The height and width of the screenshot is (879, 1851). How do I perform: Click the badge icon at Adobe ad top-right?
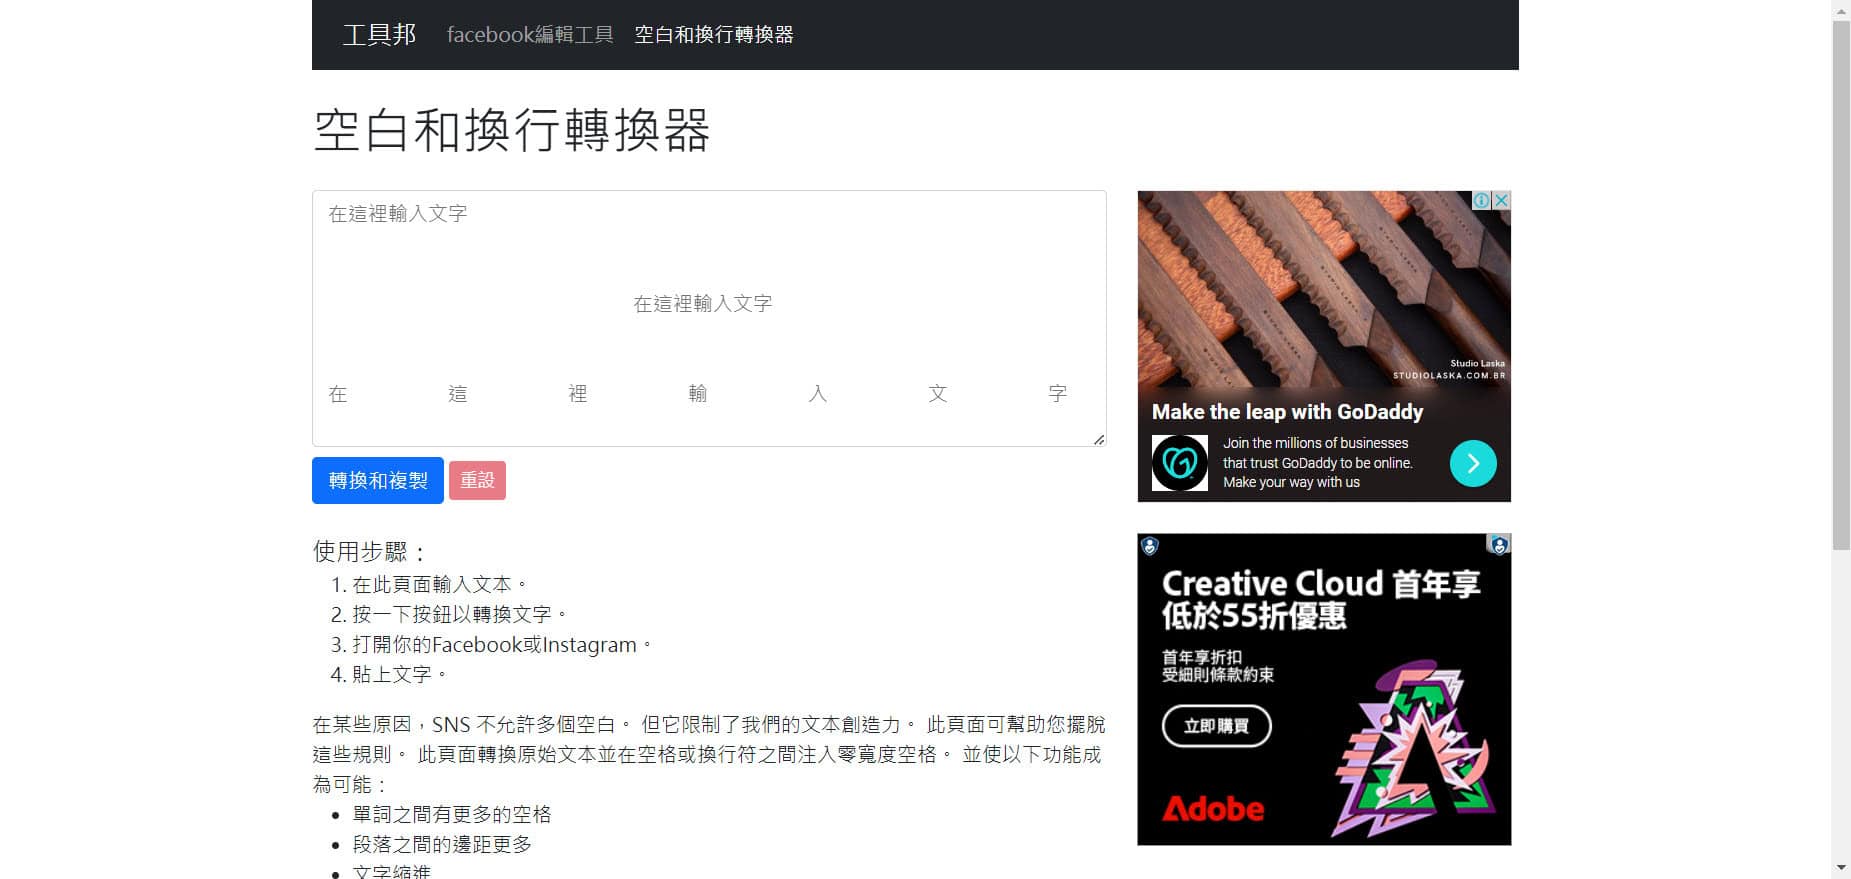[1498, 545]
